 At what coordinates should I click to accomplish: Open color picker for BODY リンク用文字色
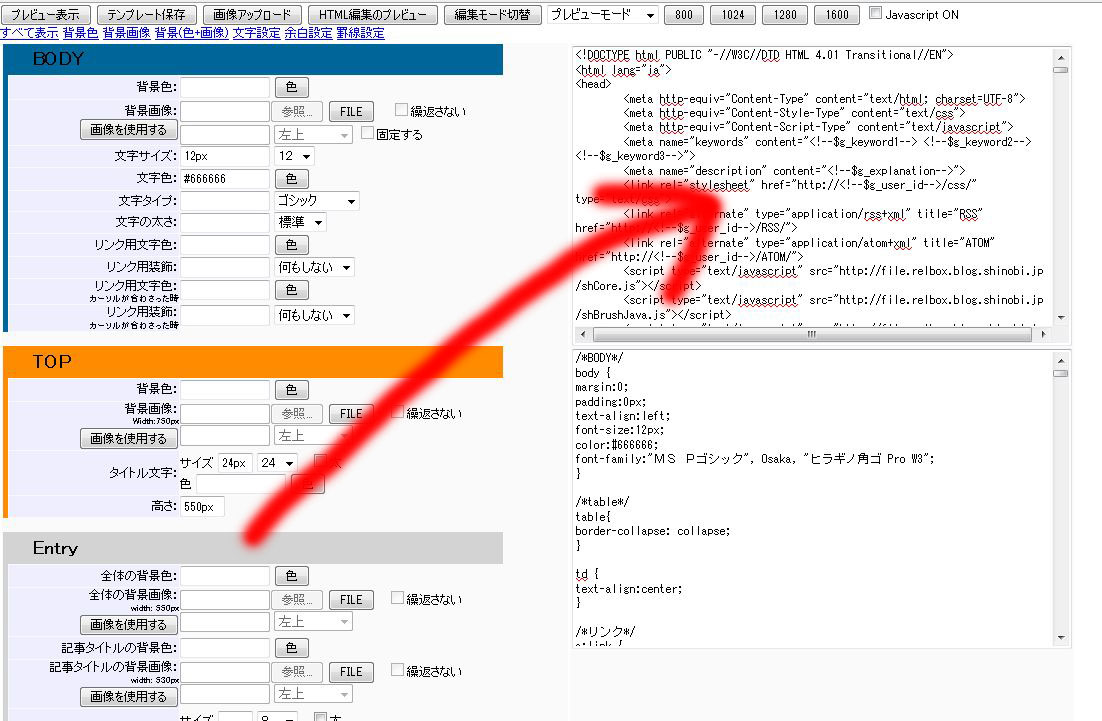pos(292,245)
